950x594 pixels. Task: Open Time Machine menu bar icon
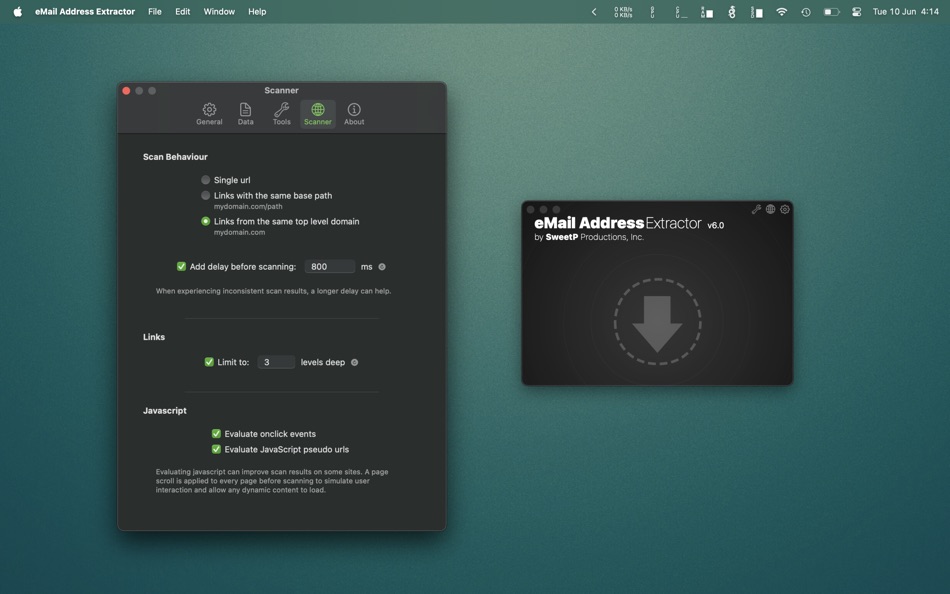[806, 12]
